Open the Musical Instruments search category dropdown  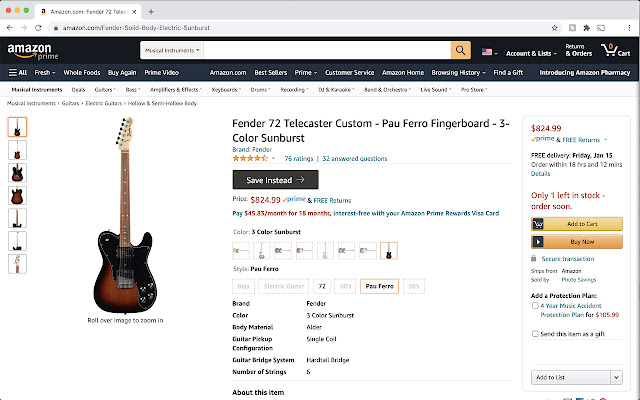(173, 50)
